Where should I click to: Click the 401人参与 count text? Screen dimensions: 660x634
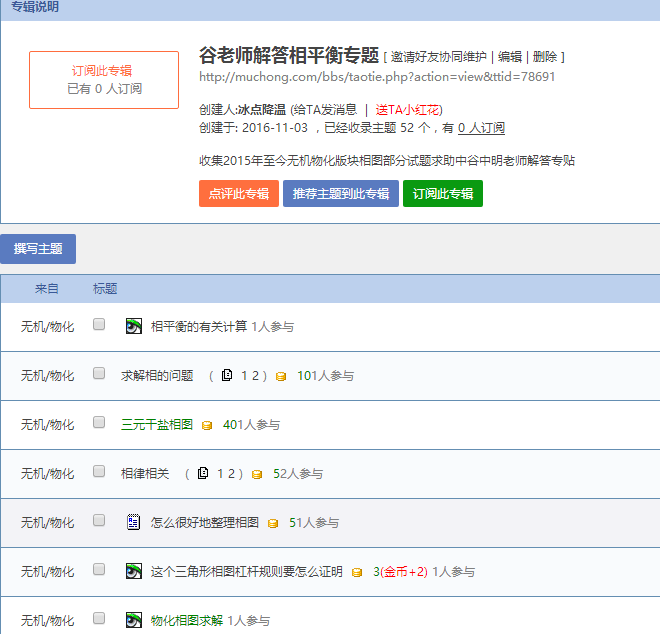pyautogui.click(x=251, y=424)
